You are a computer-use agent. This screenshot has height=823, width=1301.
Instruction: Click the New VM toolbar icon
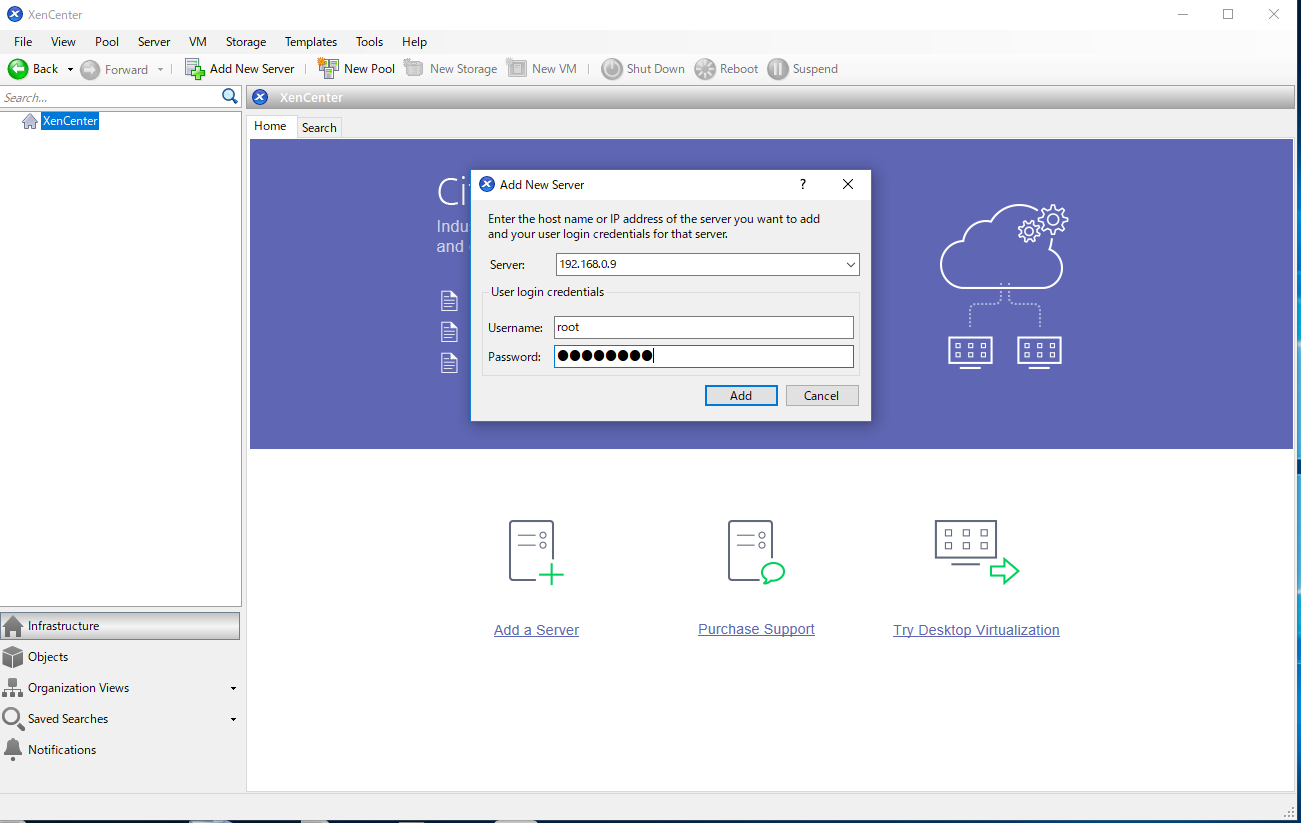click(x=518, y=68)
